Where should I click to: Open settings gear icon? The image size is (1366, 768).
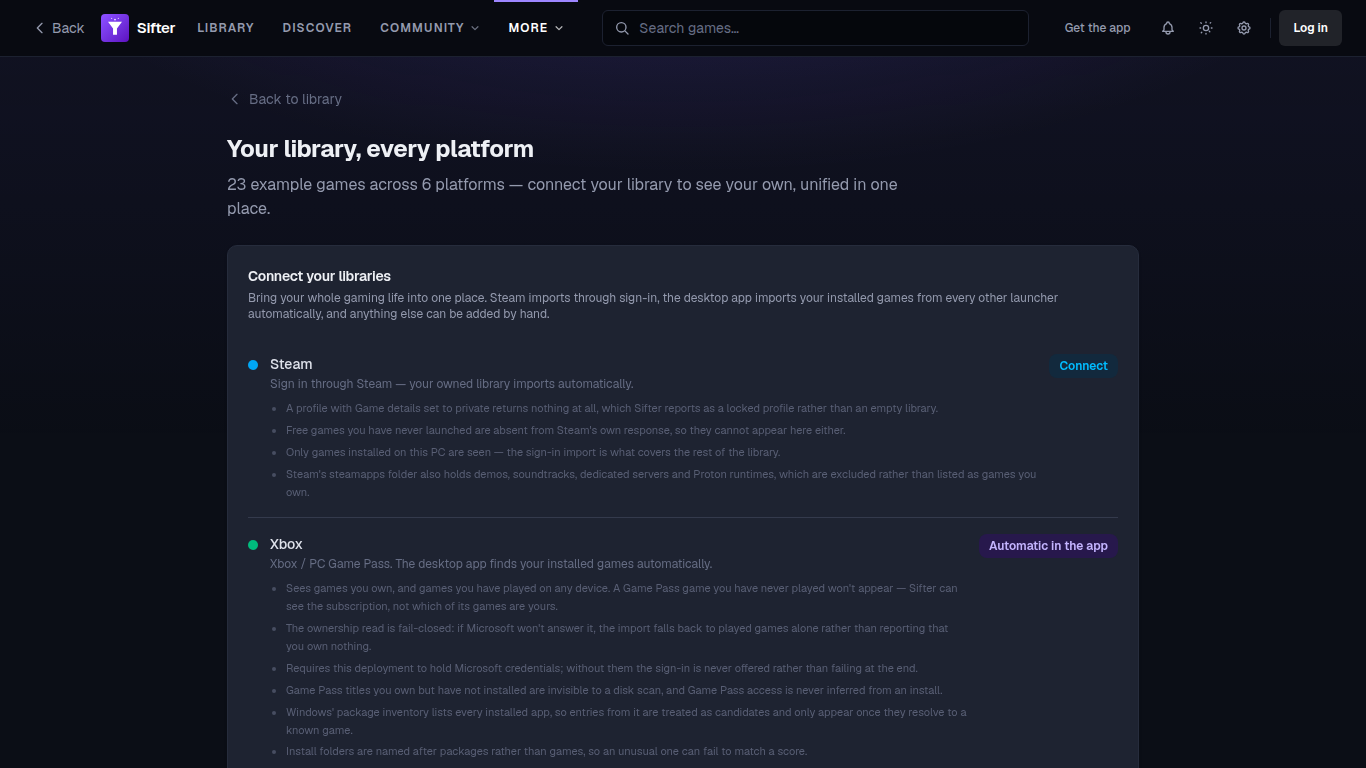[x=1244, y=28]
